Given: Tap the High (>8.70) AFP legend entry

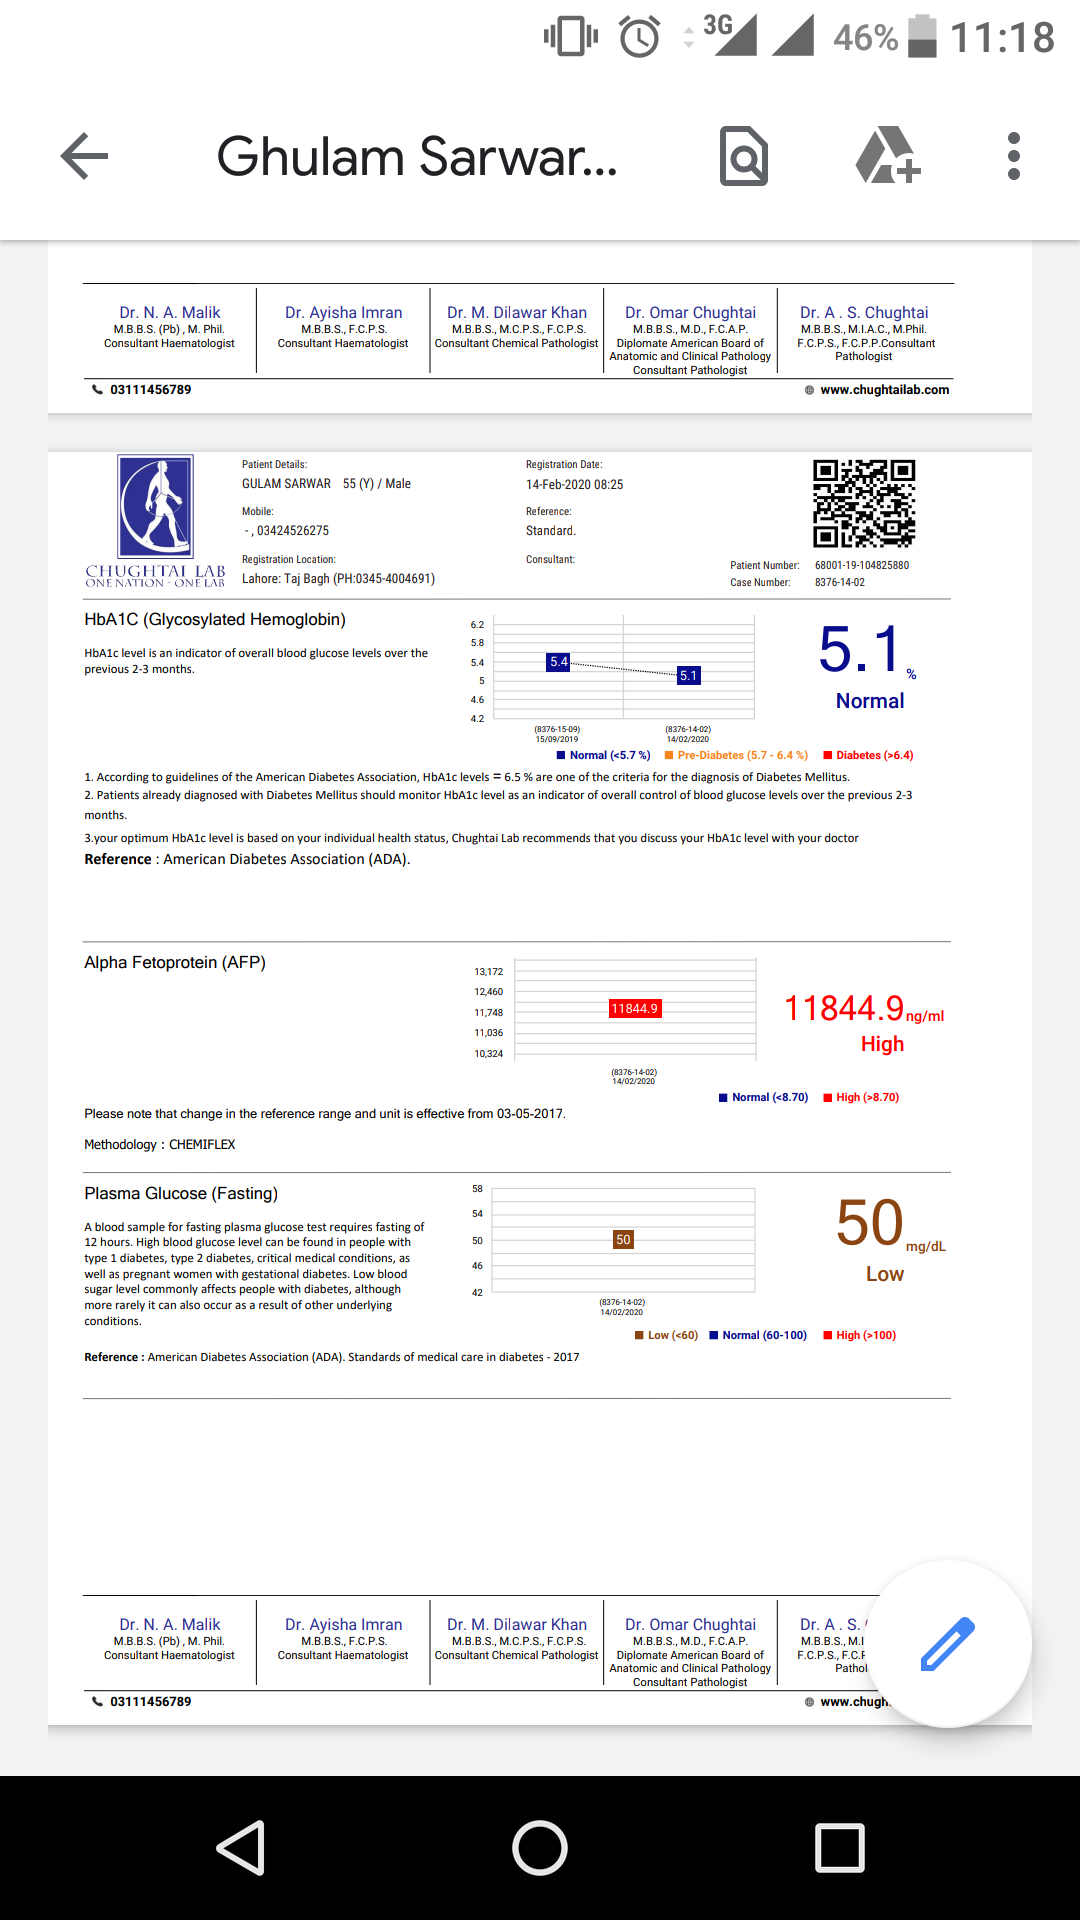Looking at the screenshot, I should (861, 1098).
